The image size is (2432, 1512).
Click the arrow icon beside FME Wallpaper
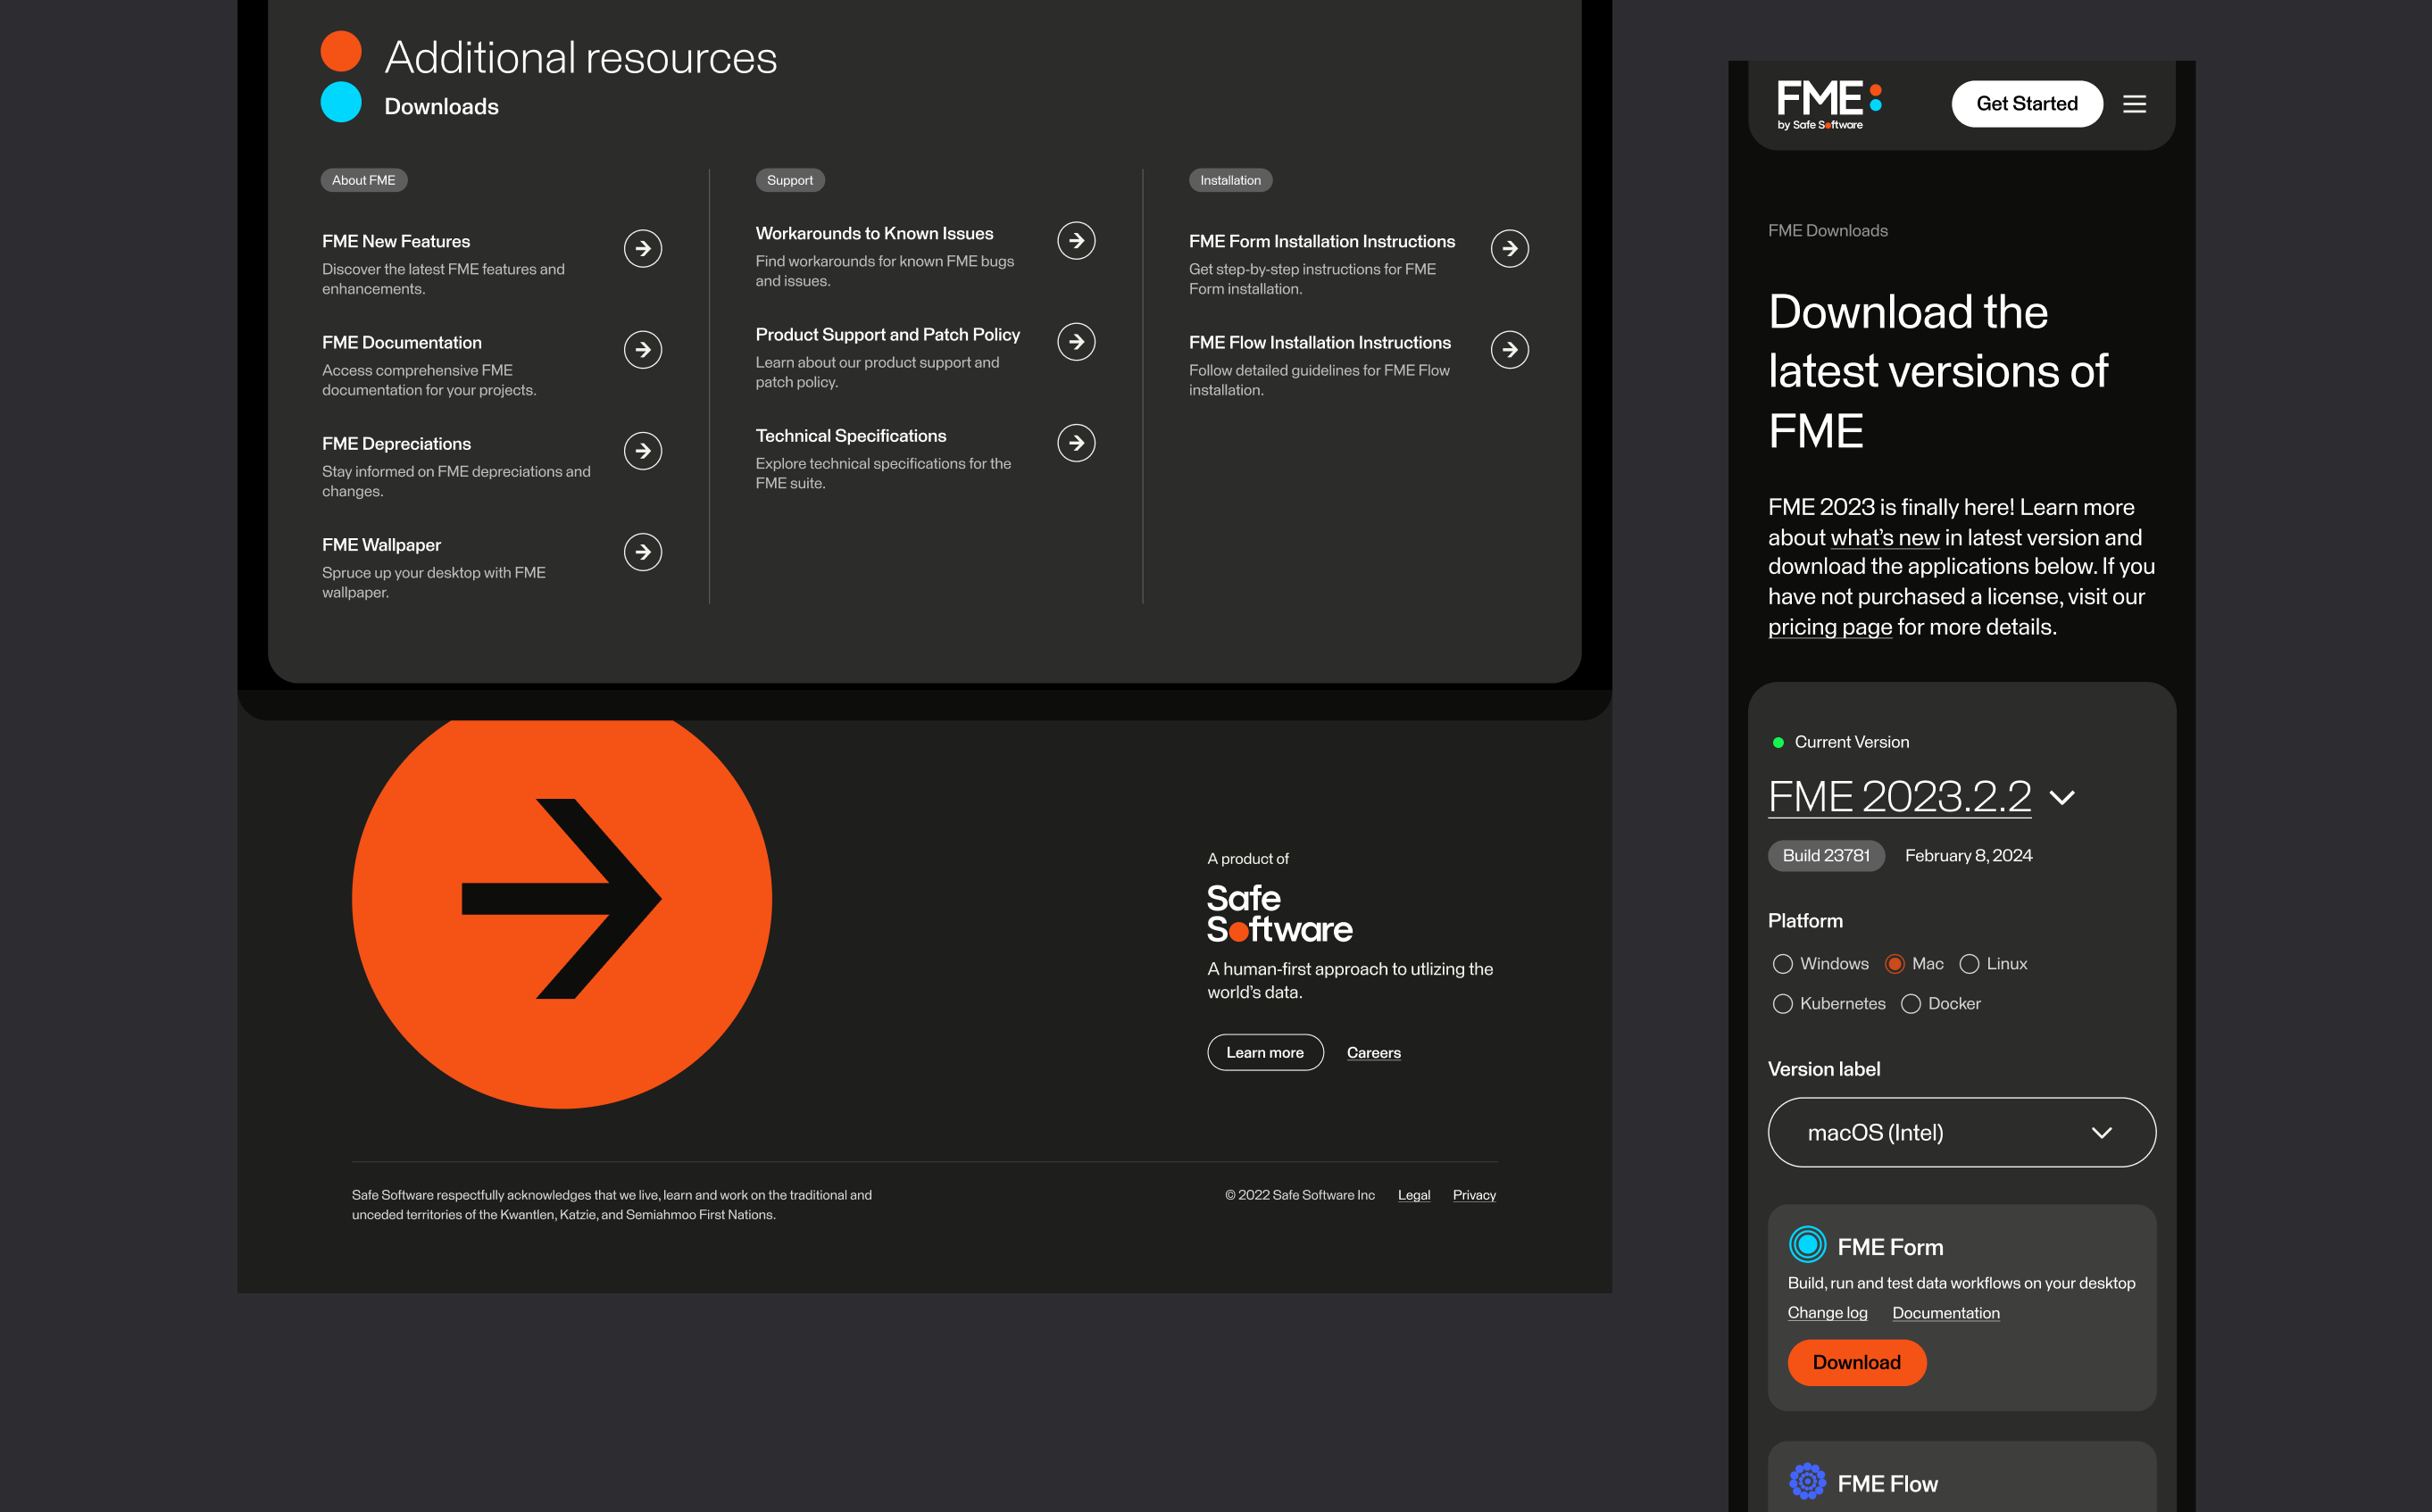[643, 552]
